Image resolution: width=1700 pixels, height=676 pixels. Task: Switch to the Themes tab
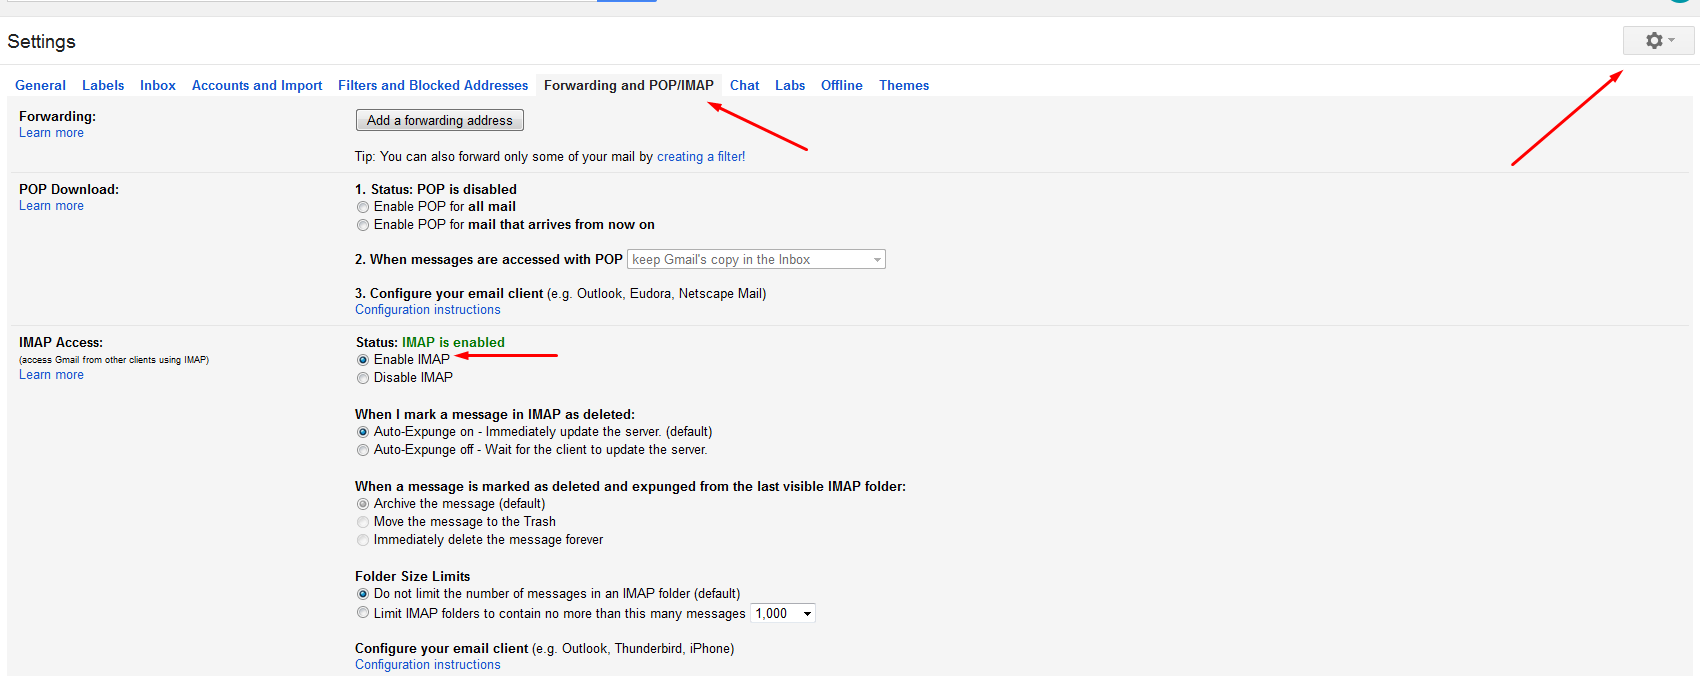pos(904,85)
